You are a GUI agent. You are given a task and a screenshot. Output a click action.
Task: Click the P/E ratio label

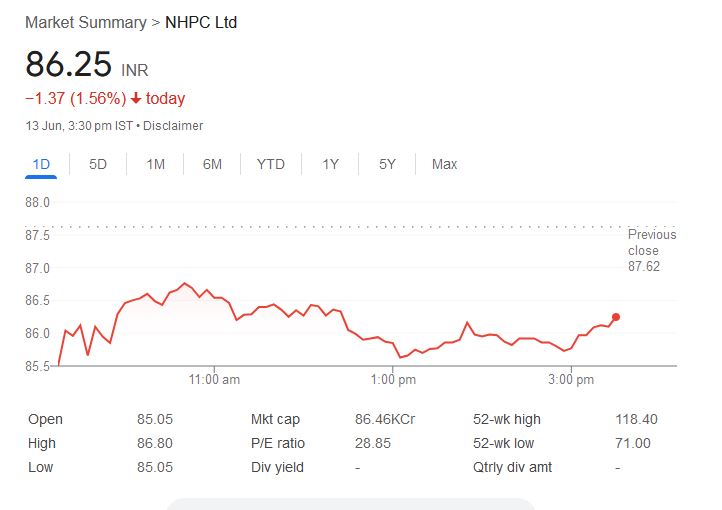click(x=278, y=443)
